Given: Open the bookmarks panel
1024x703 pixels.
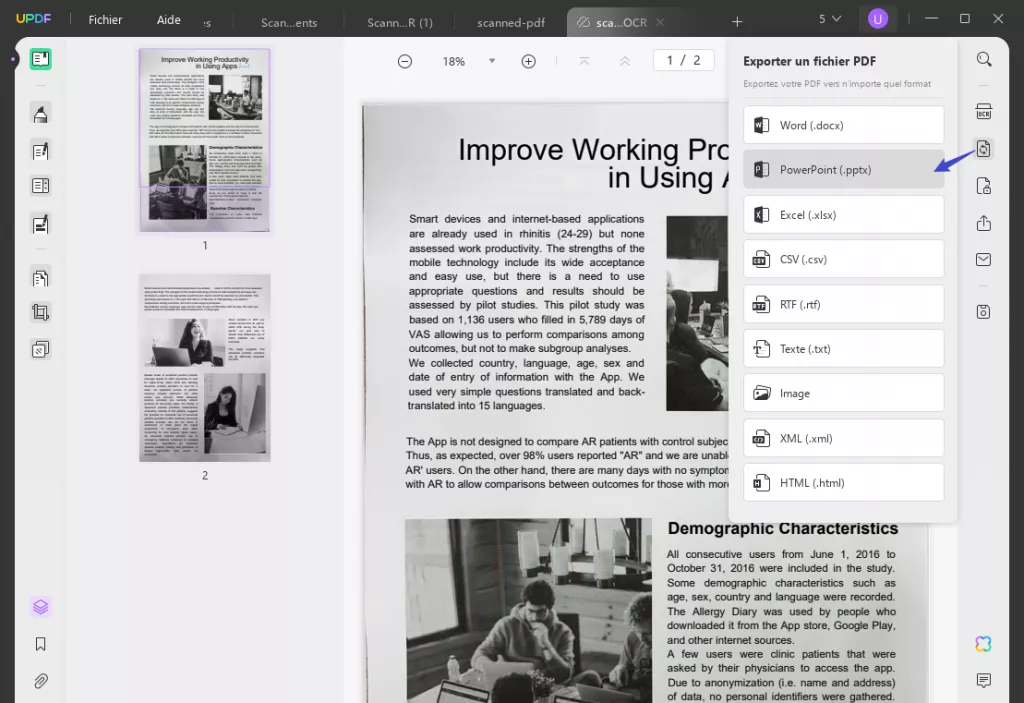Looking at the screenshot, I should 40,644.
